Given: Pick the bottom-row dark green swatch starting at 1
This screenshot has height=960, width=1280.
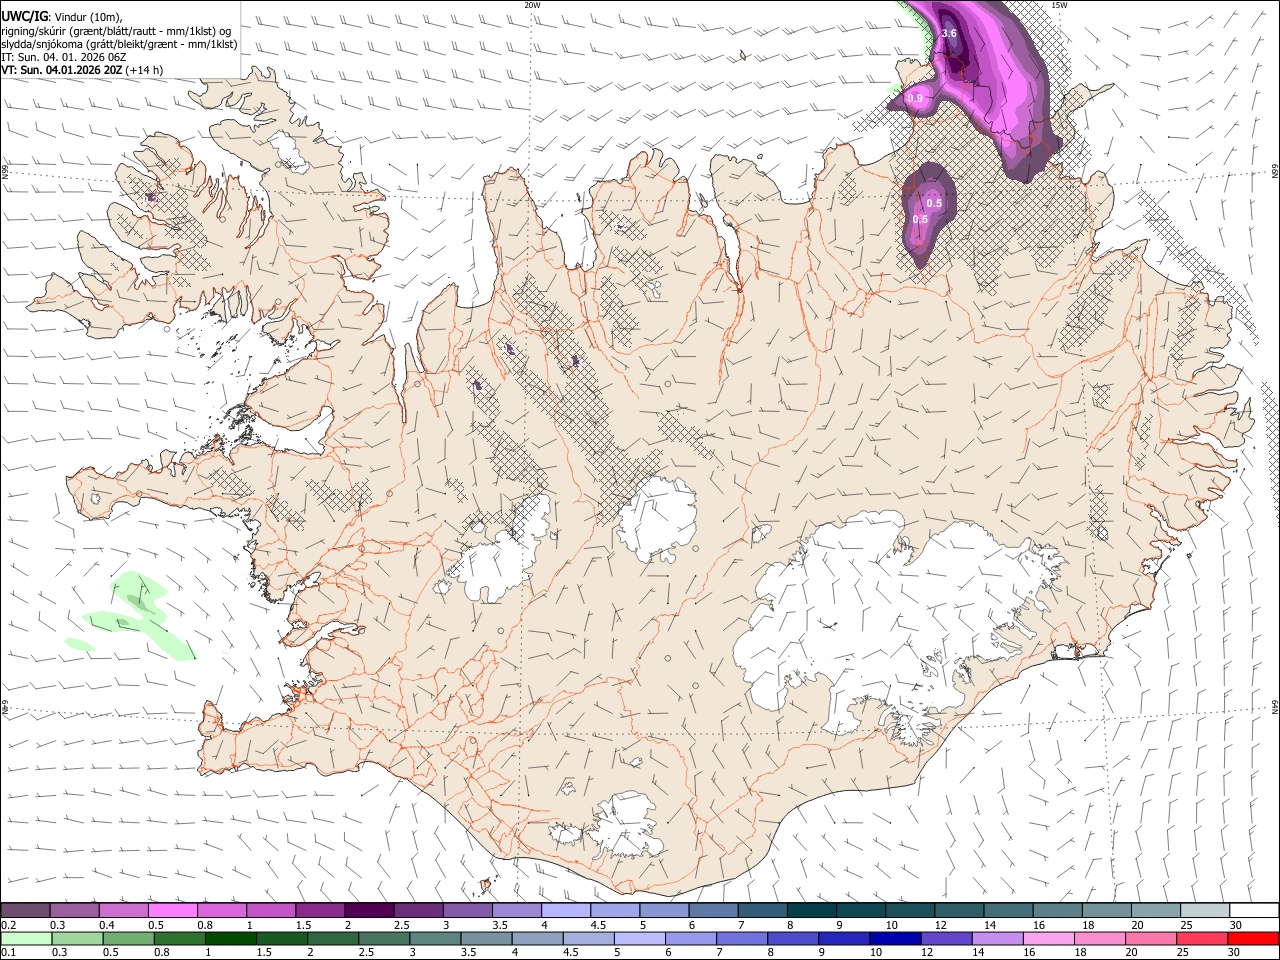Looking at the screenshot, I should [x=230, y=938].
